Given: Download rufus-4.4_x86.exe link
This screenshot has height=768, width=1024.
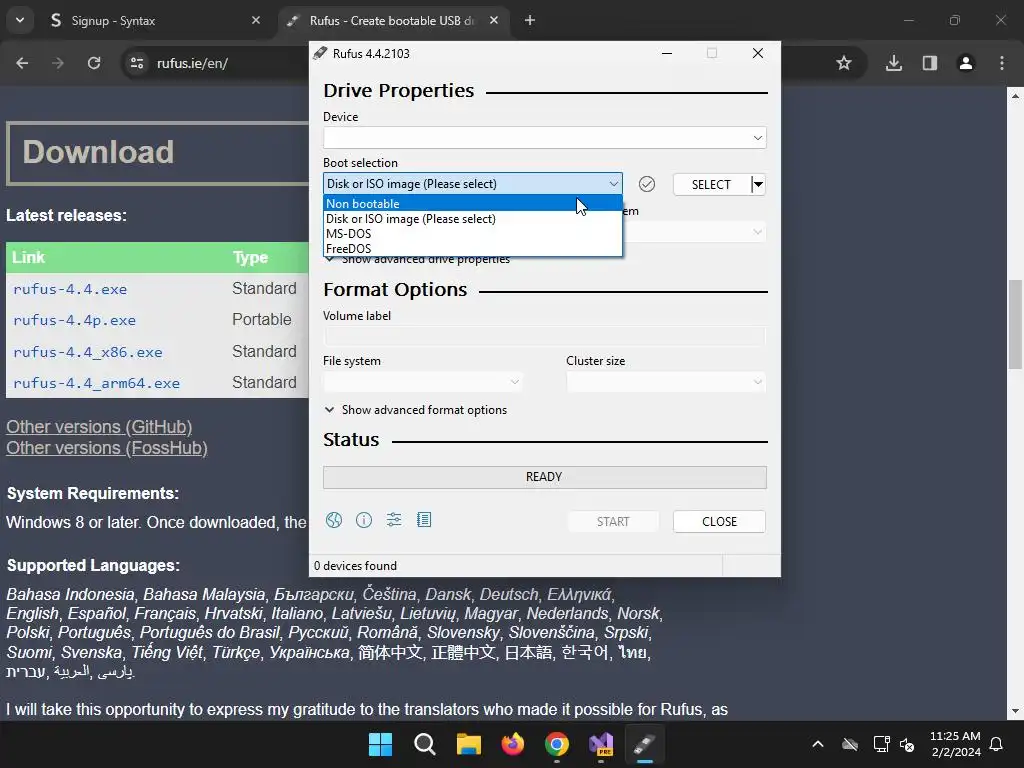Looking at the screenshot, I should (88, 352).
